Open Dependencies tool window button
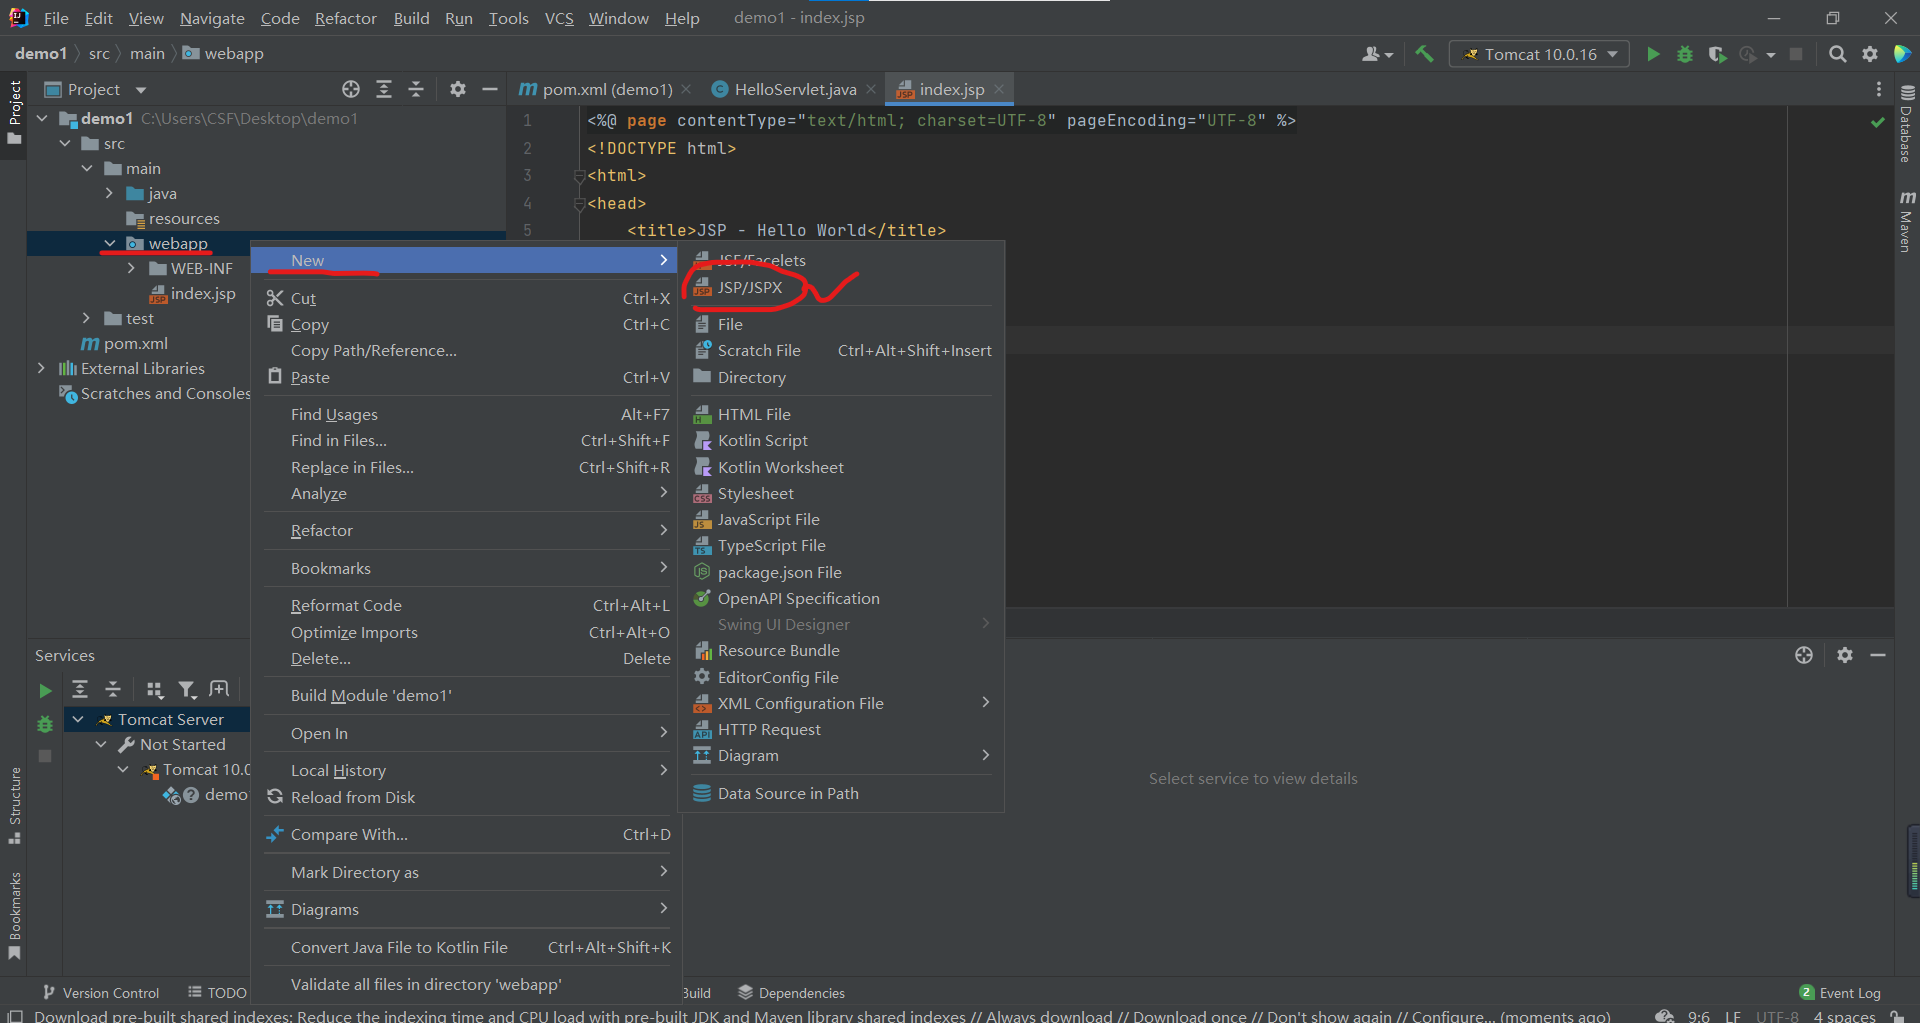The image size is (1920, 1023). (x=791, y=992)
